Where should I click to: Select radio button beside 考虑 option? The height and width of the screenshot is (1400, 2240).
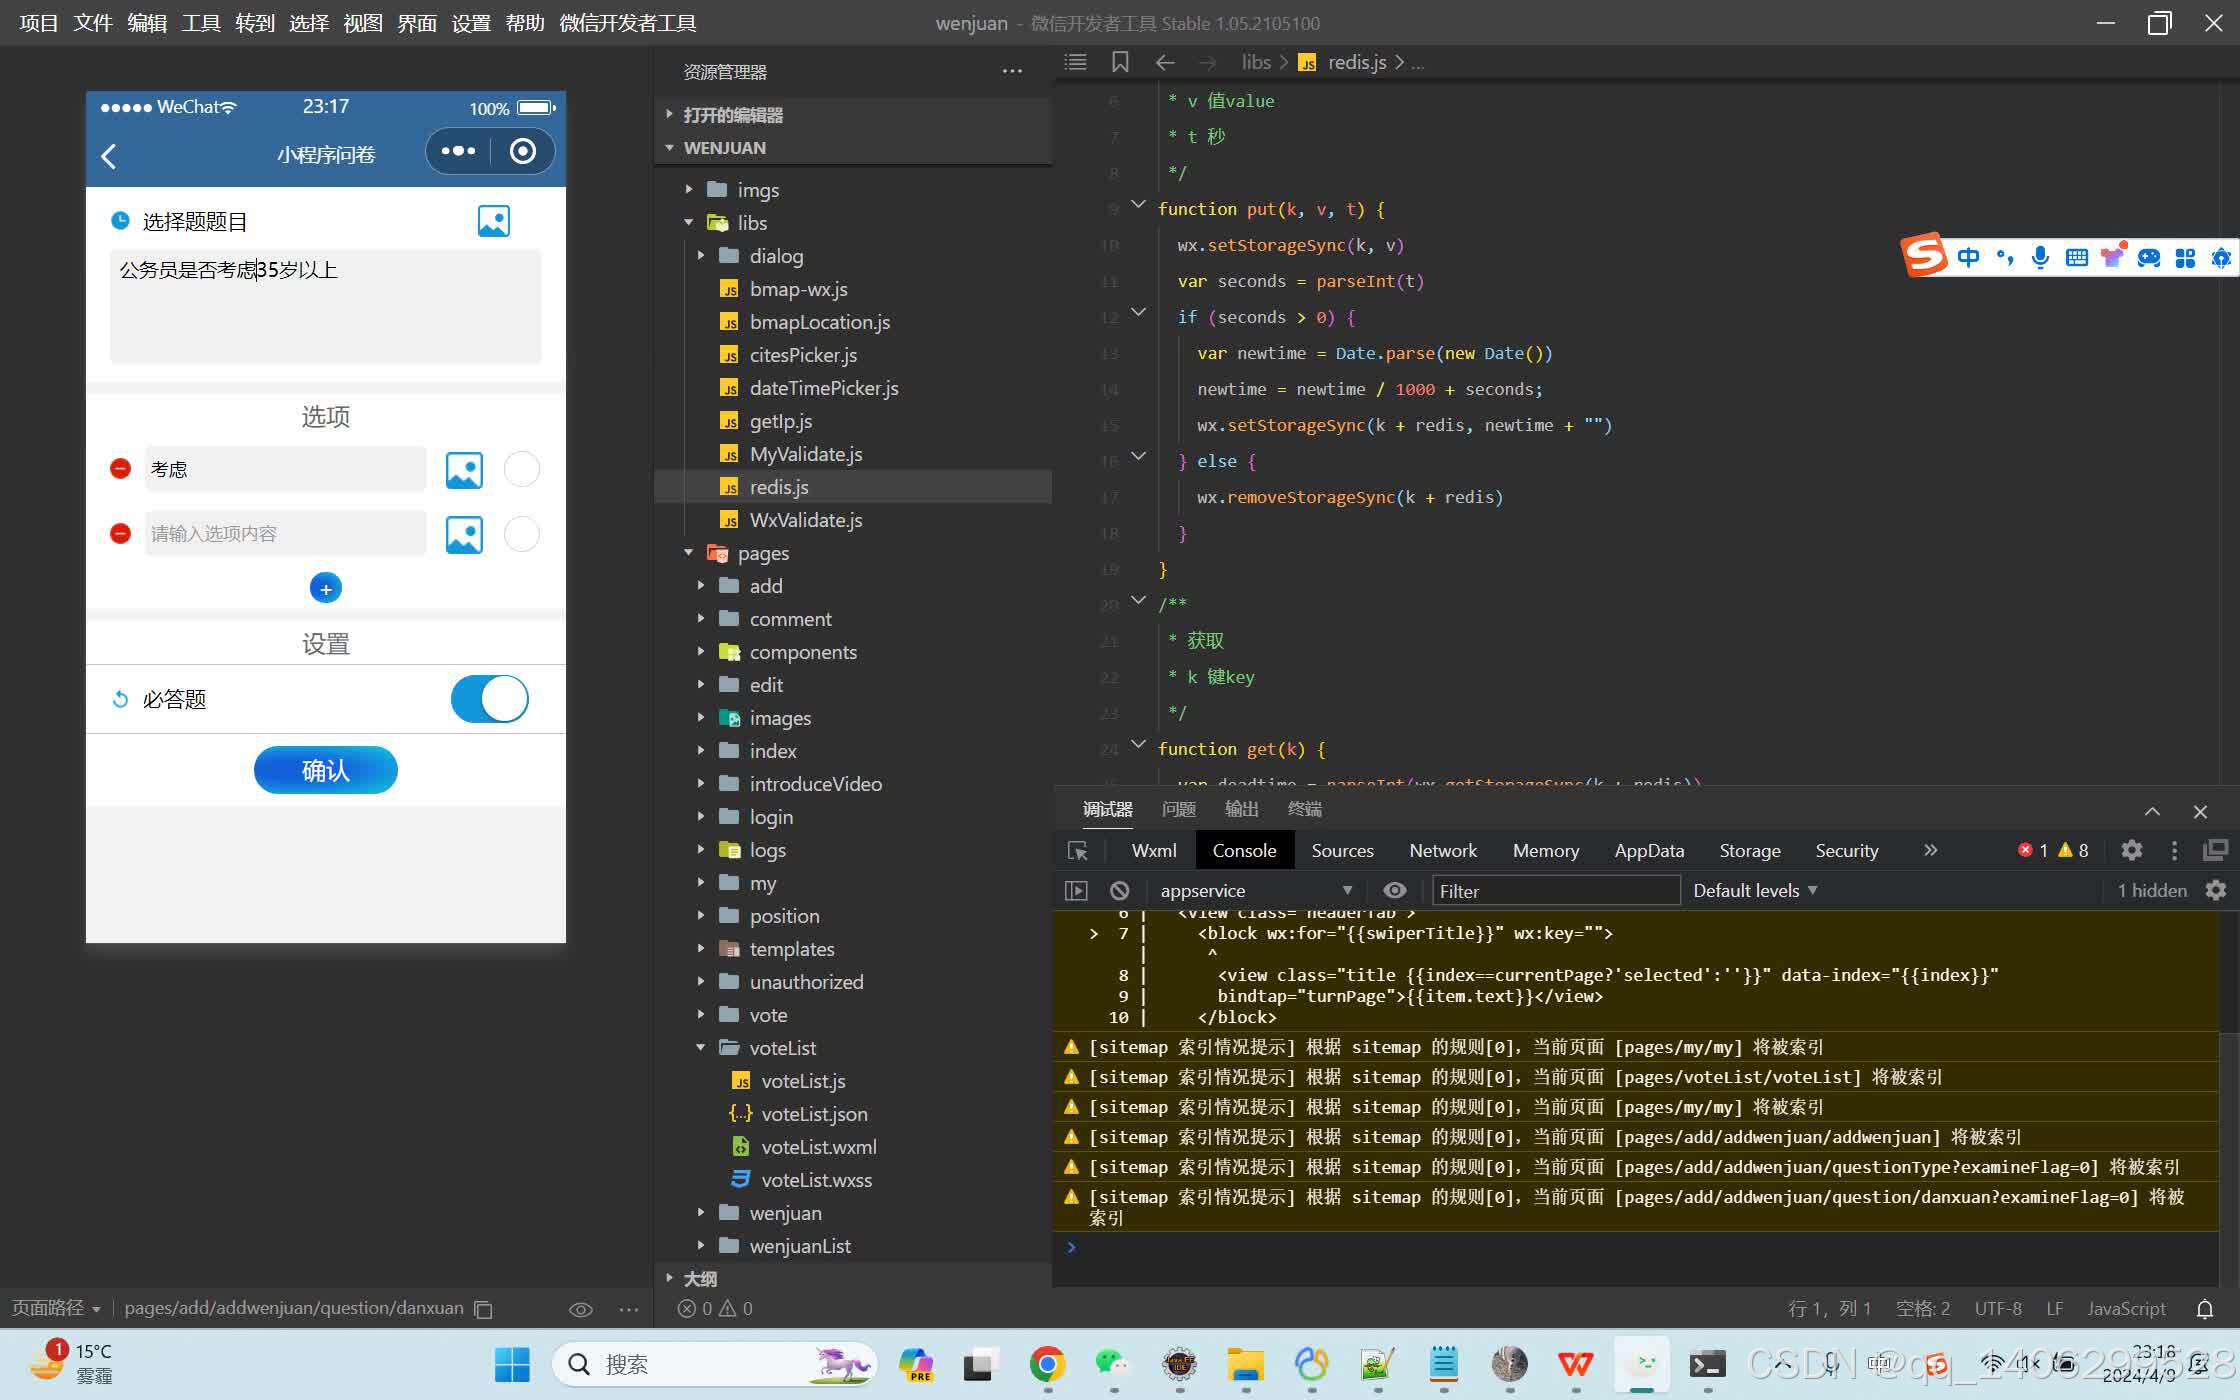521,469
